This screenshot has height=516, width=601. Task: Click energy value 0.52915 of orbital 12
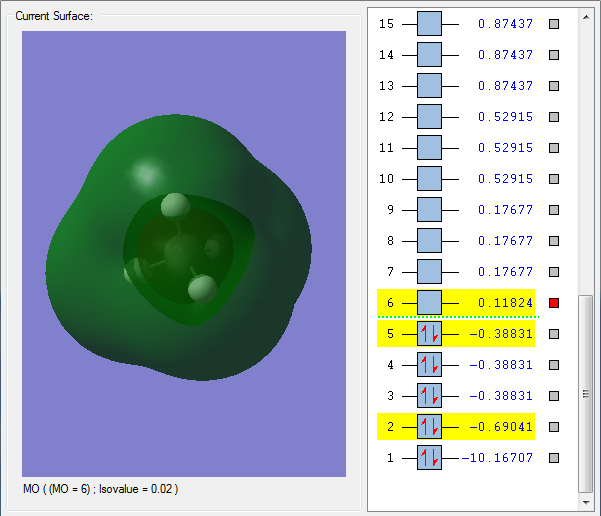click(x=506, y=117)
